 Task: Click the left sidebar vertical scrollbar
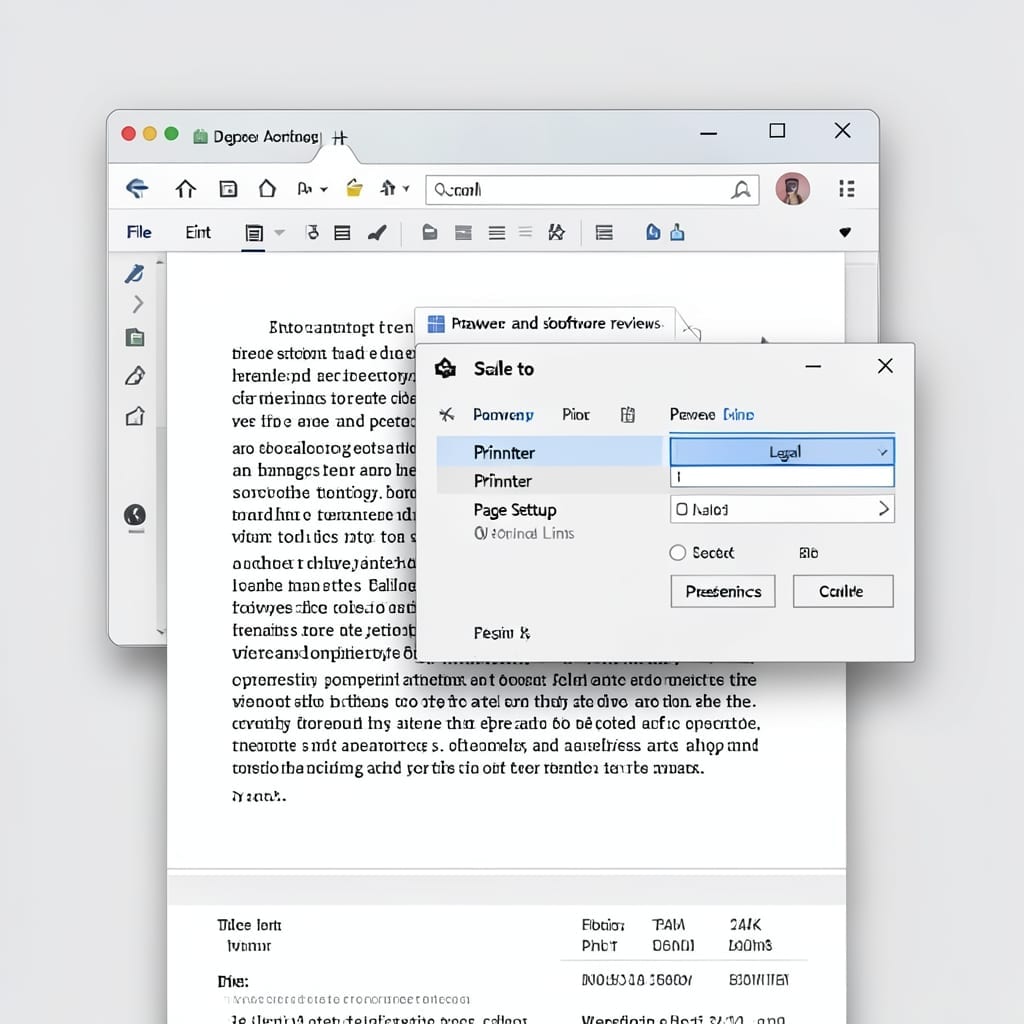161,446
